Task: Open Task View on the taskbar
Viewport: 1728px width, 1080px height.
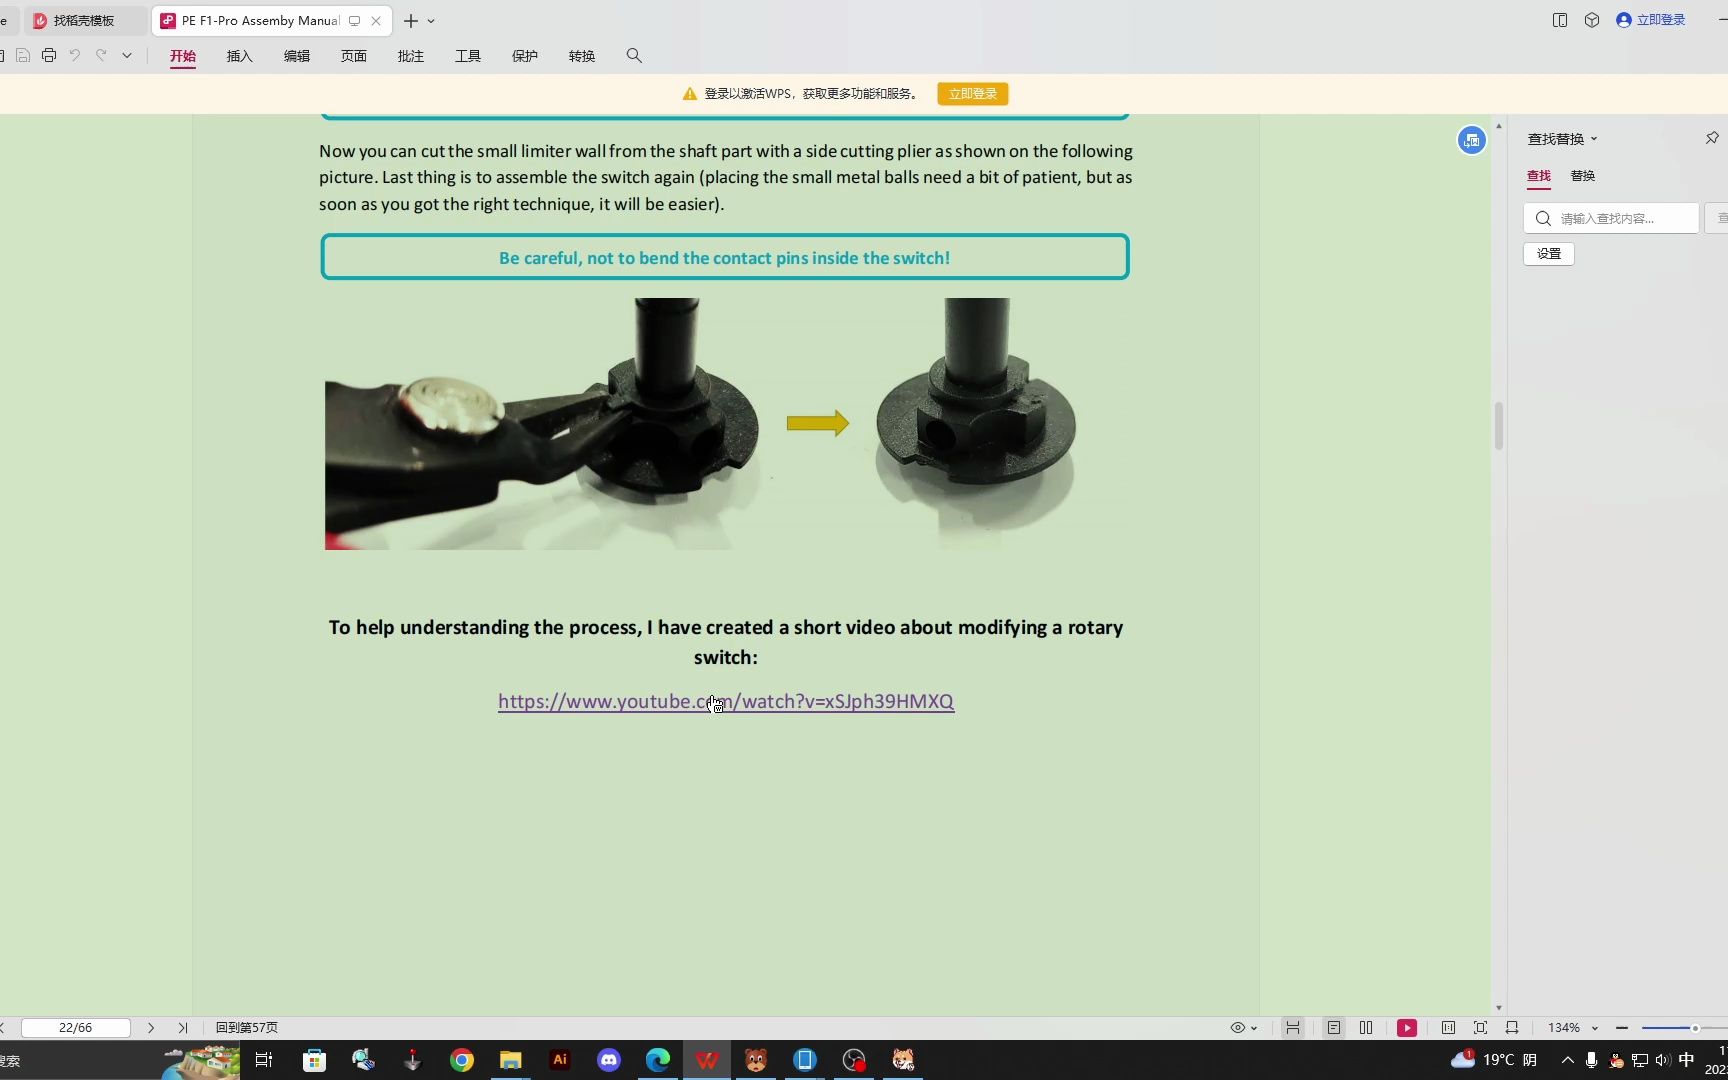Action: point(265,1060)
